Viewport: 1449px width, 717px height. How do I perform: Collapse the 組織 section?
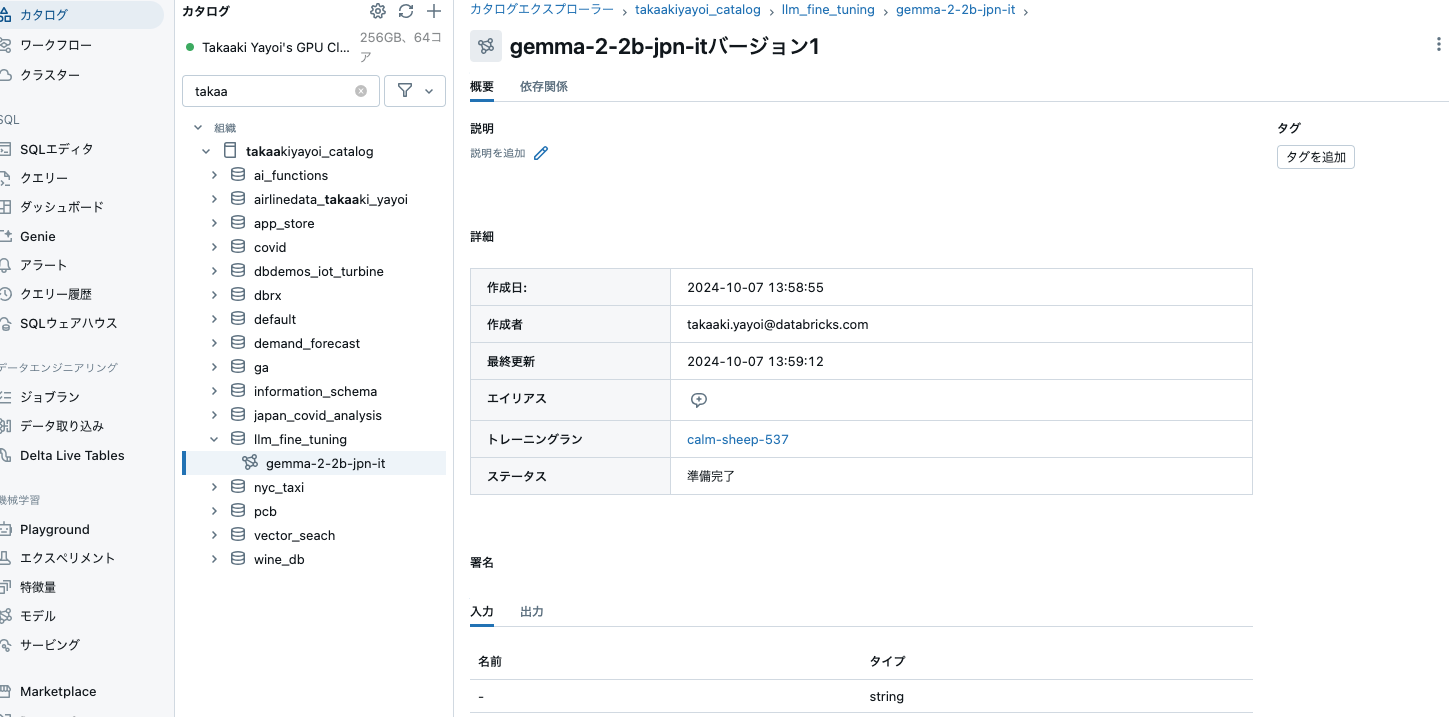pos(198,128)
